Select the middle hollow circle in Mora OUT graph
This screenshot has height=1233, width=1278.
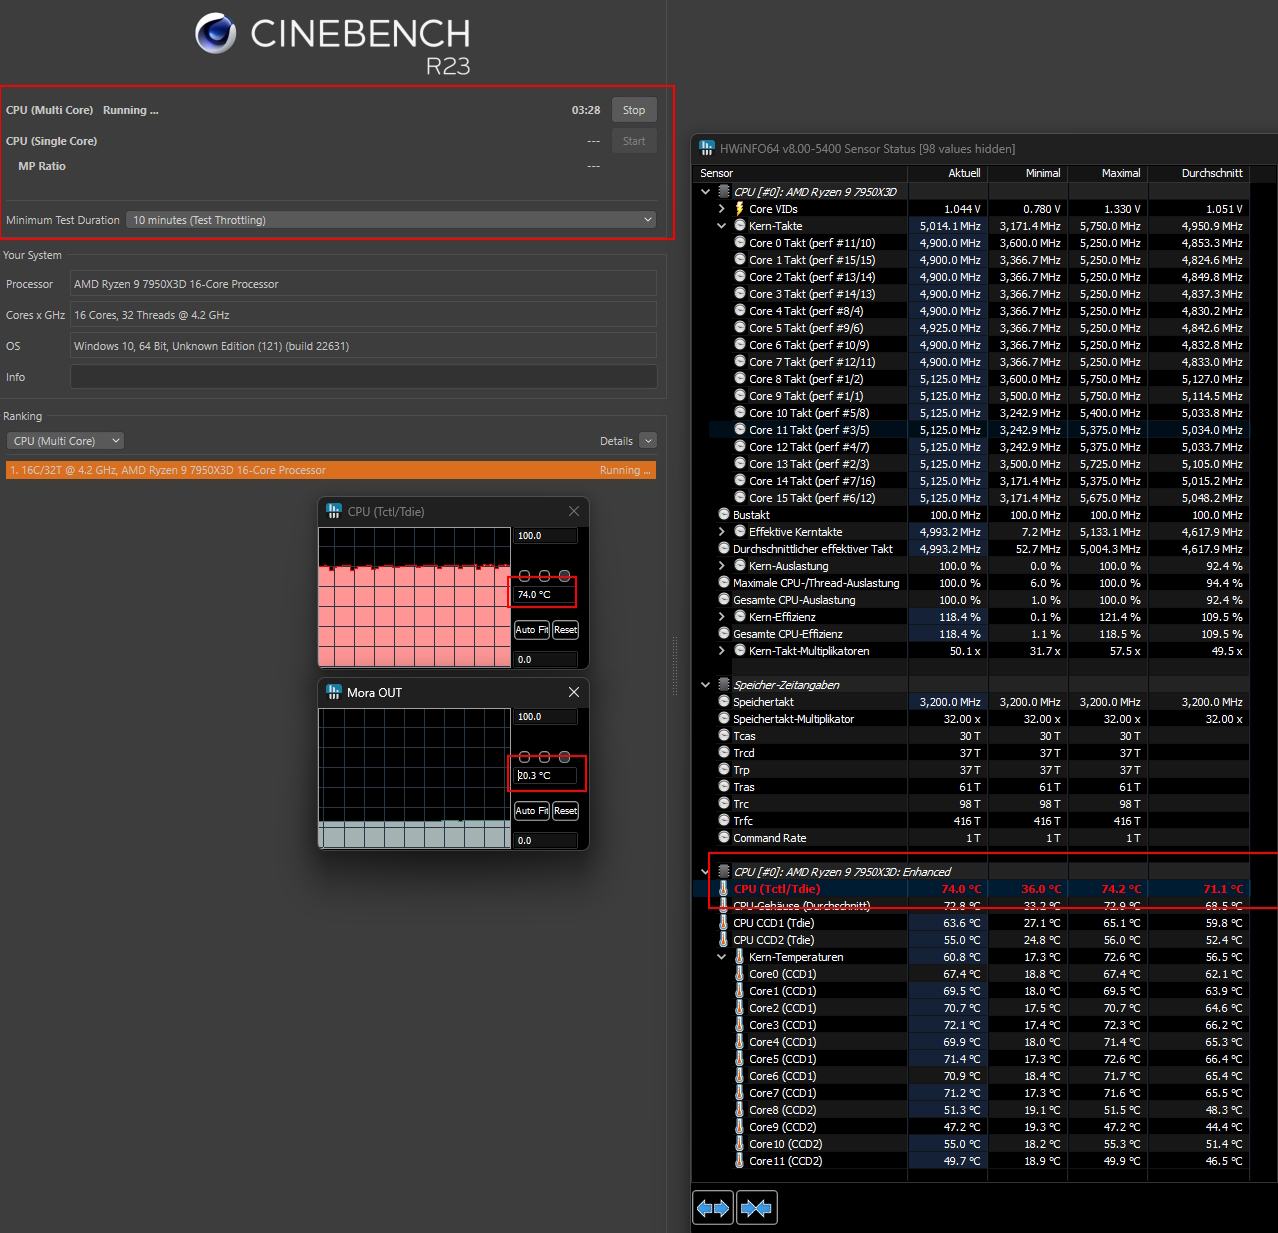coord(545,757)
